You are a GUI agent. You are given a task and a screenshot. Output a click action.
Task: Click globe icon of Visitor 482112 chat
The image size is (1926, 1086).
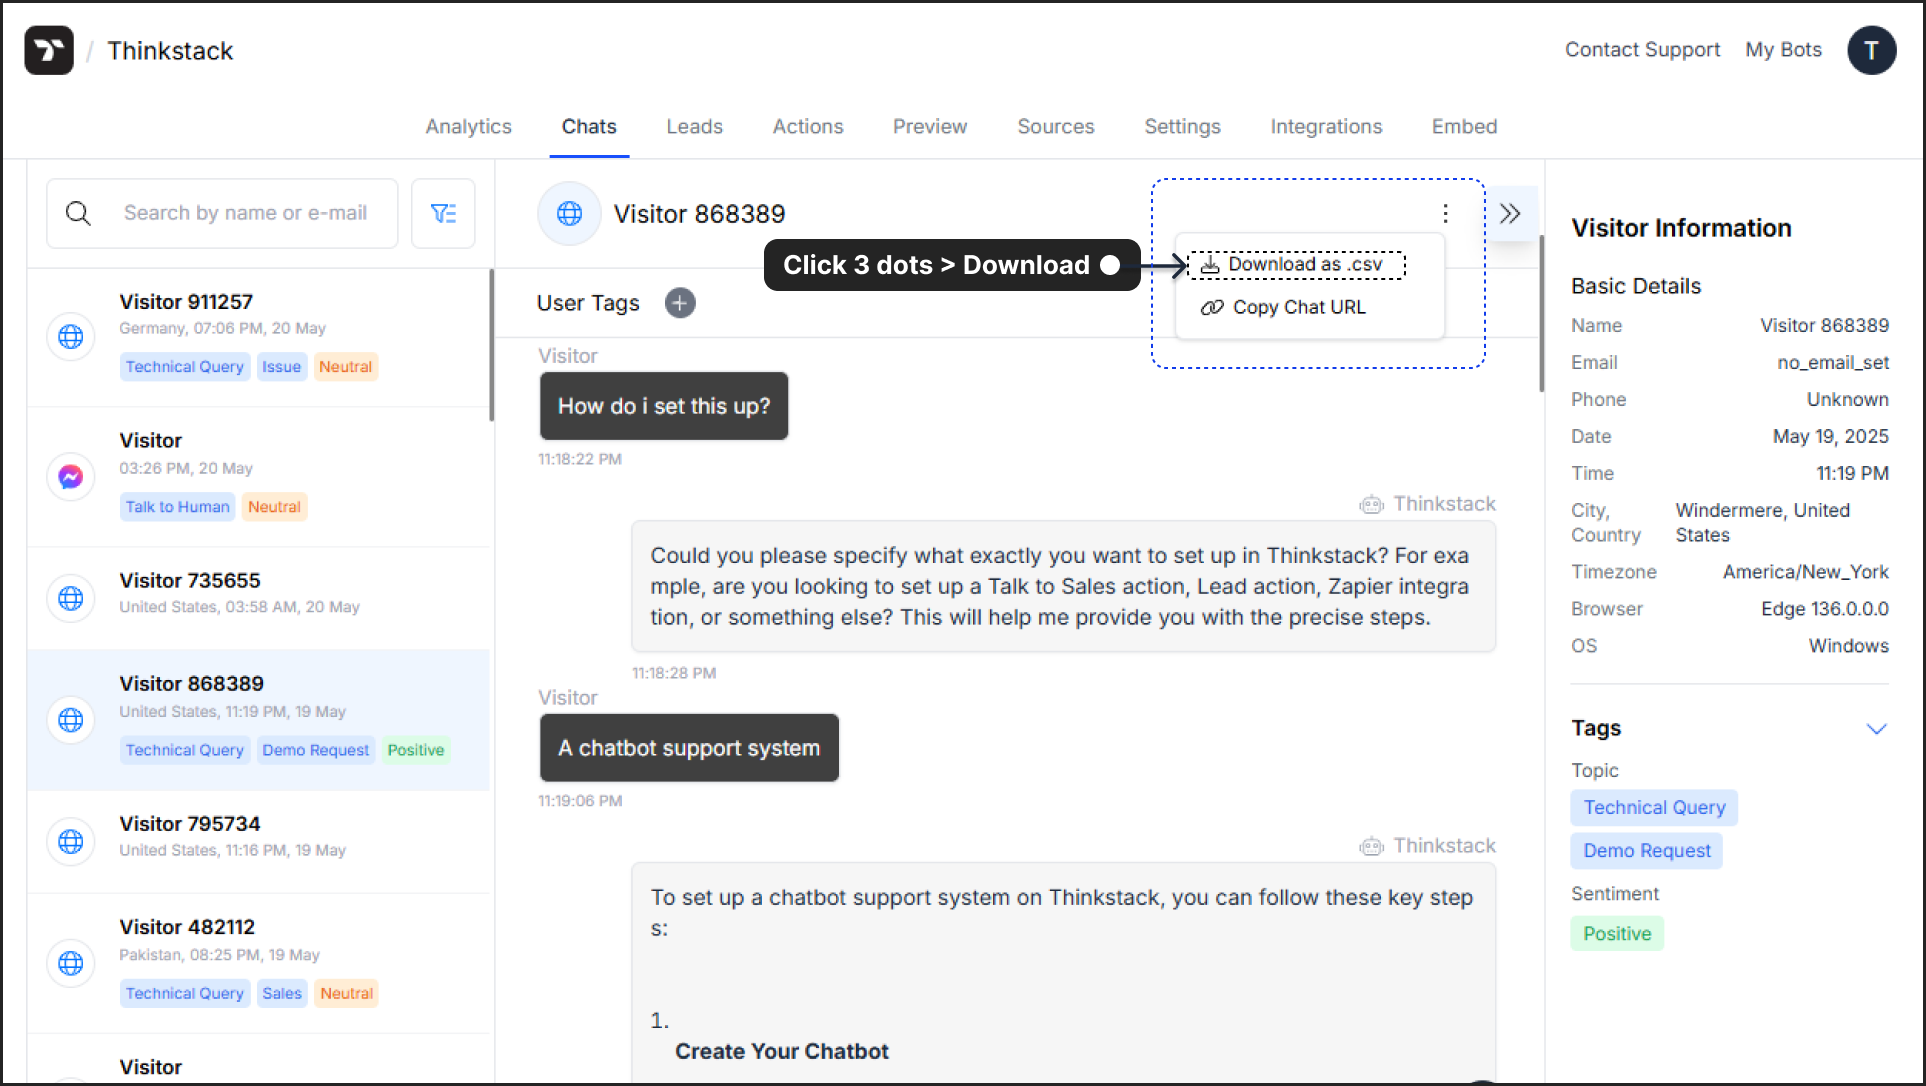click(x=70, y=963)
